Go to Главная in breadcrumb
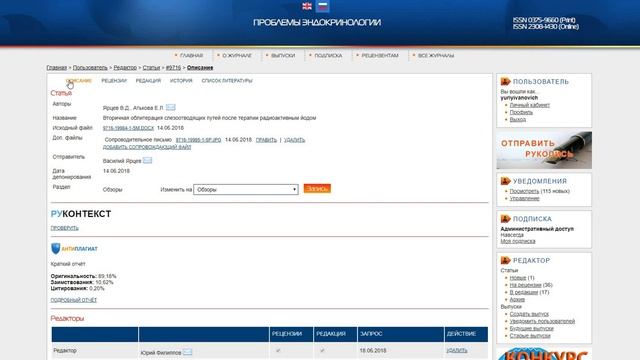The image size is (640, 360). (56, 68)
